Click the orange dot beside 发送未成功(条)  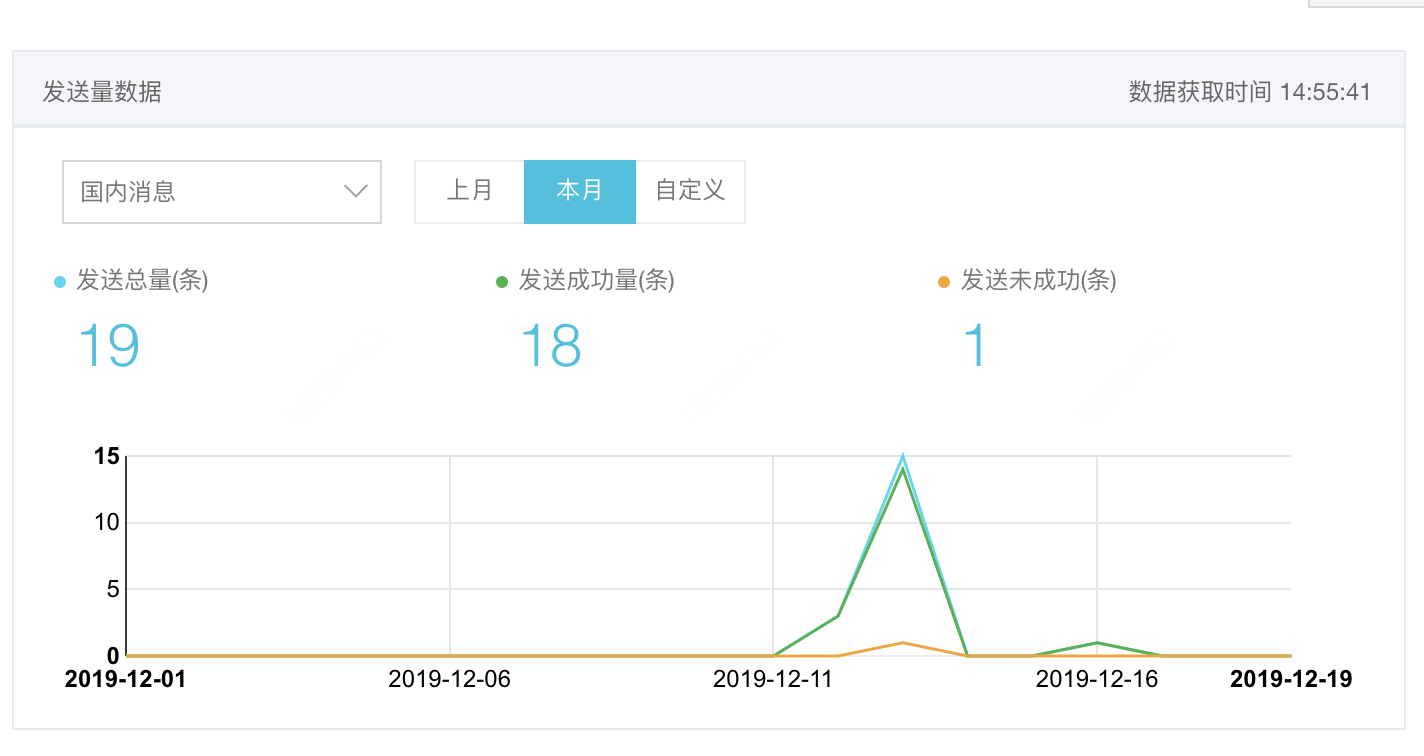[943, 283]
